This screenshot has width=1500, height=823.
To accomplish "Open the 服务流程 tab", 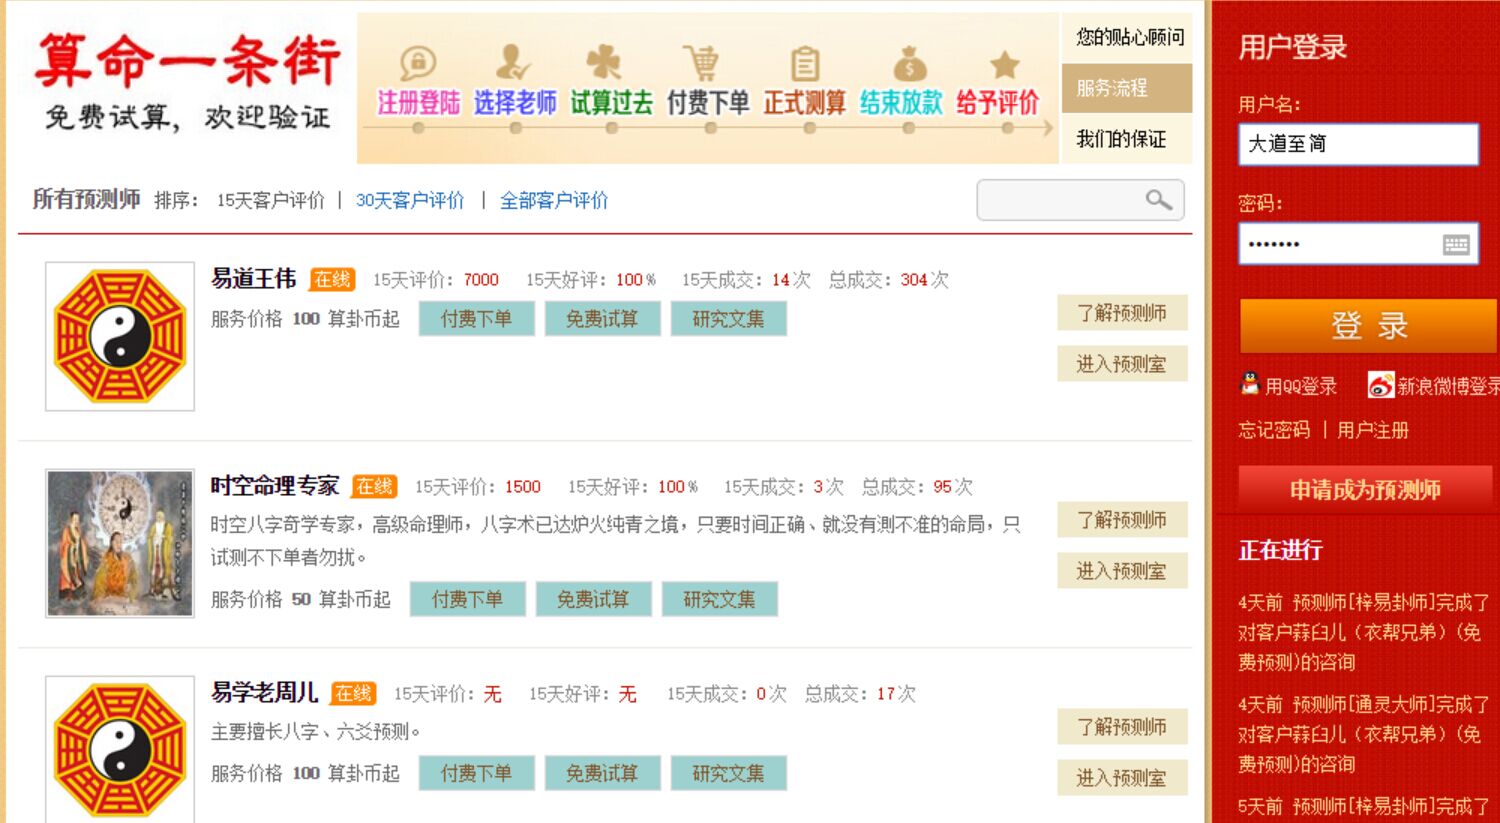I will tap(1126, 88).
